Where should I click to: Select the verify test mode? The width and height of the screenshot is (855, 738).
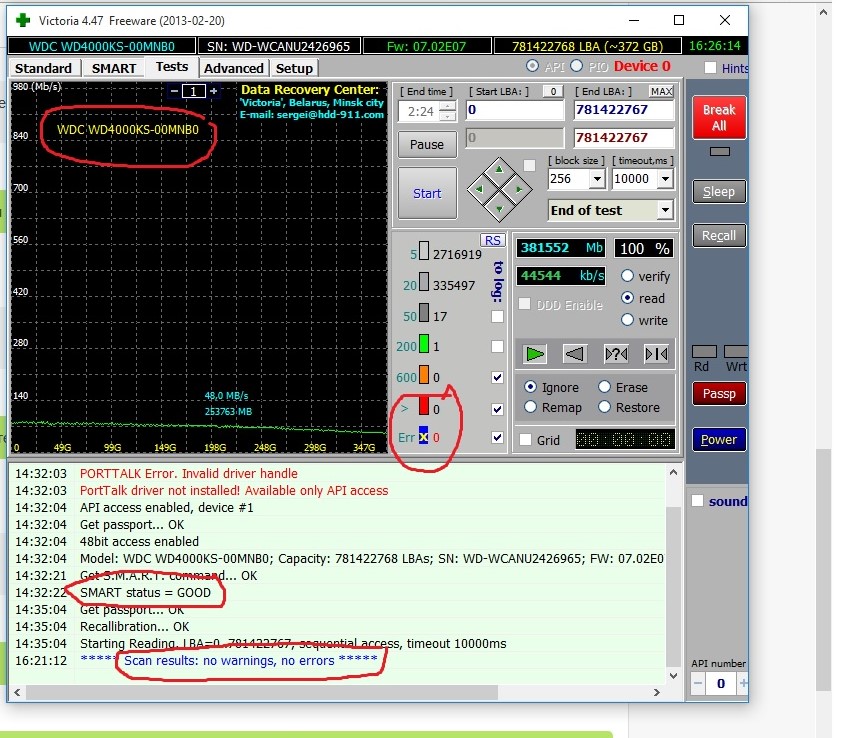coord(628,276)
